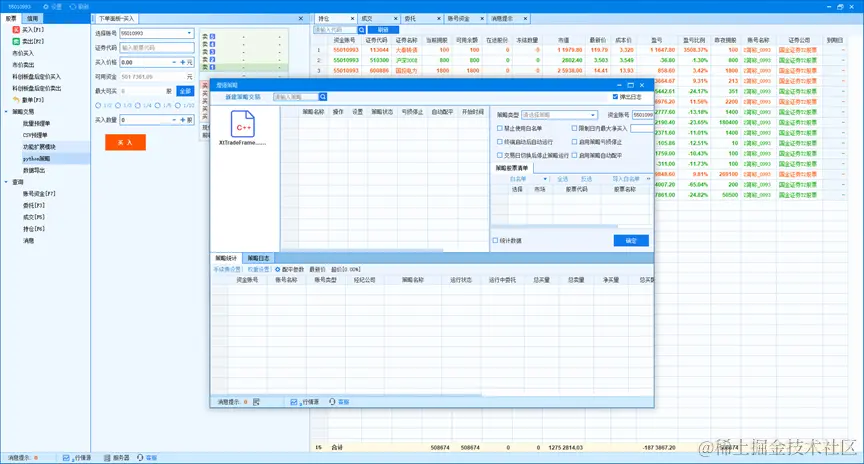Select the 1/10 position radio button
This screenshot has width=864, height=464.
pos(177,106)
